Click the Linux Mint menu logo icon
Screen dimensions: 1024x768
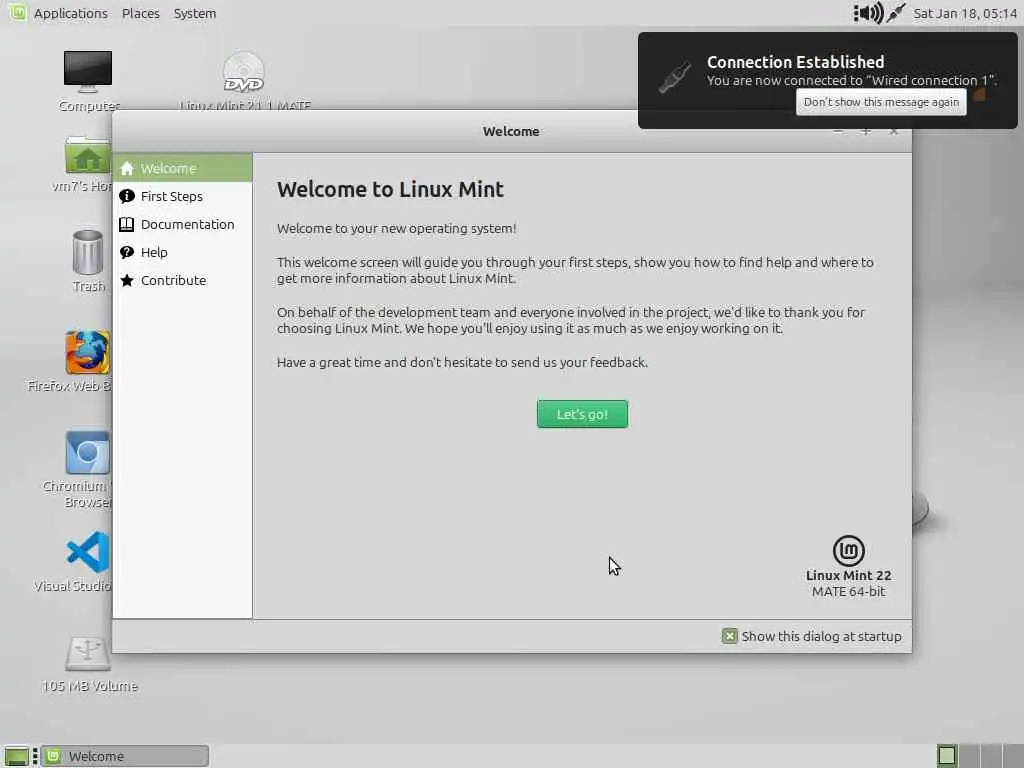tap(16, 12)
